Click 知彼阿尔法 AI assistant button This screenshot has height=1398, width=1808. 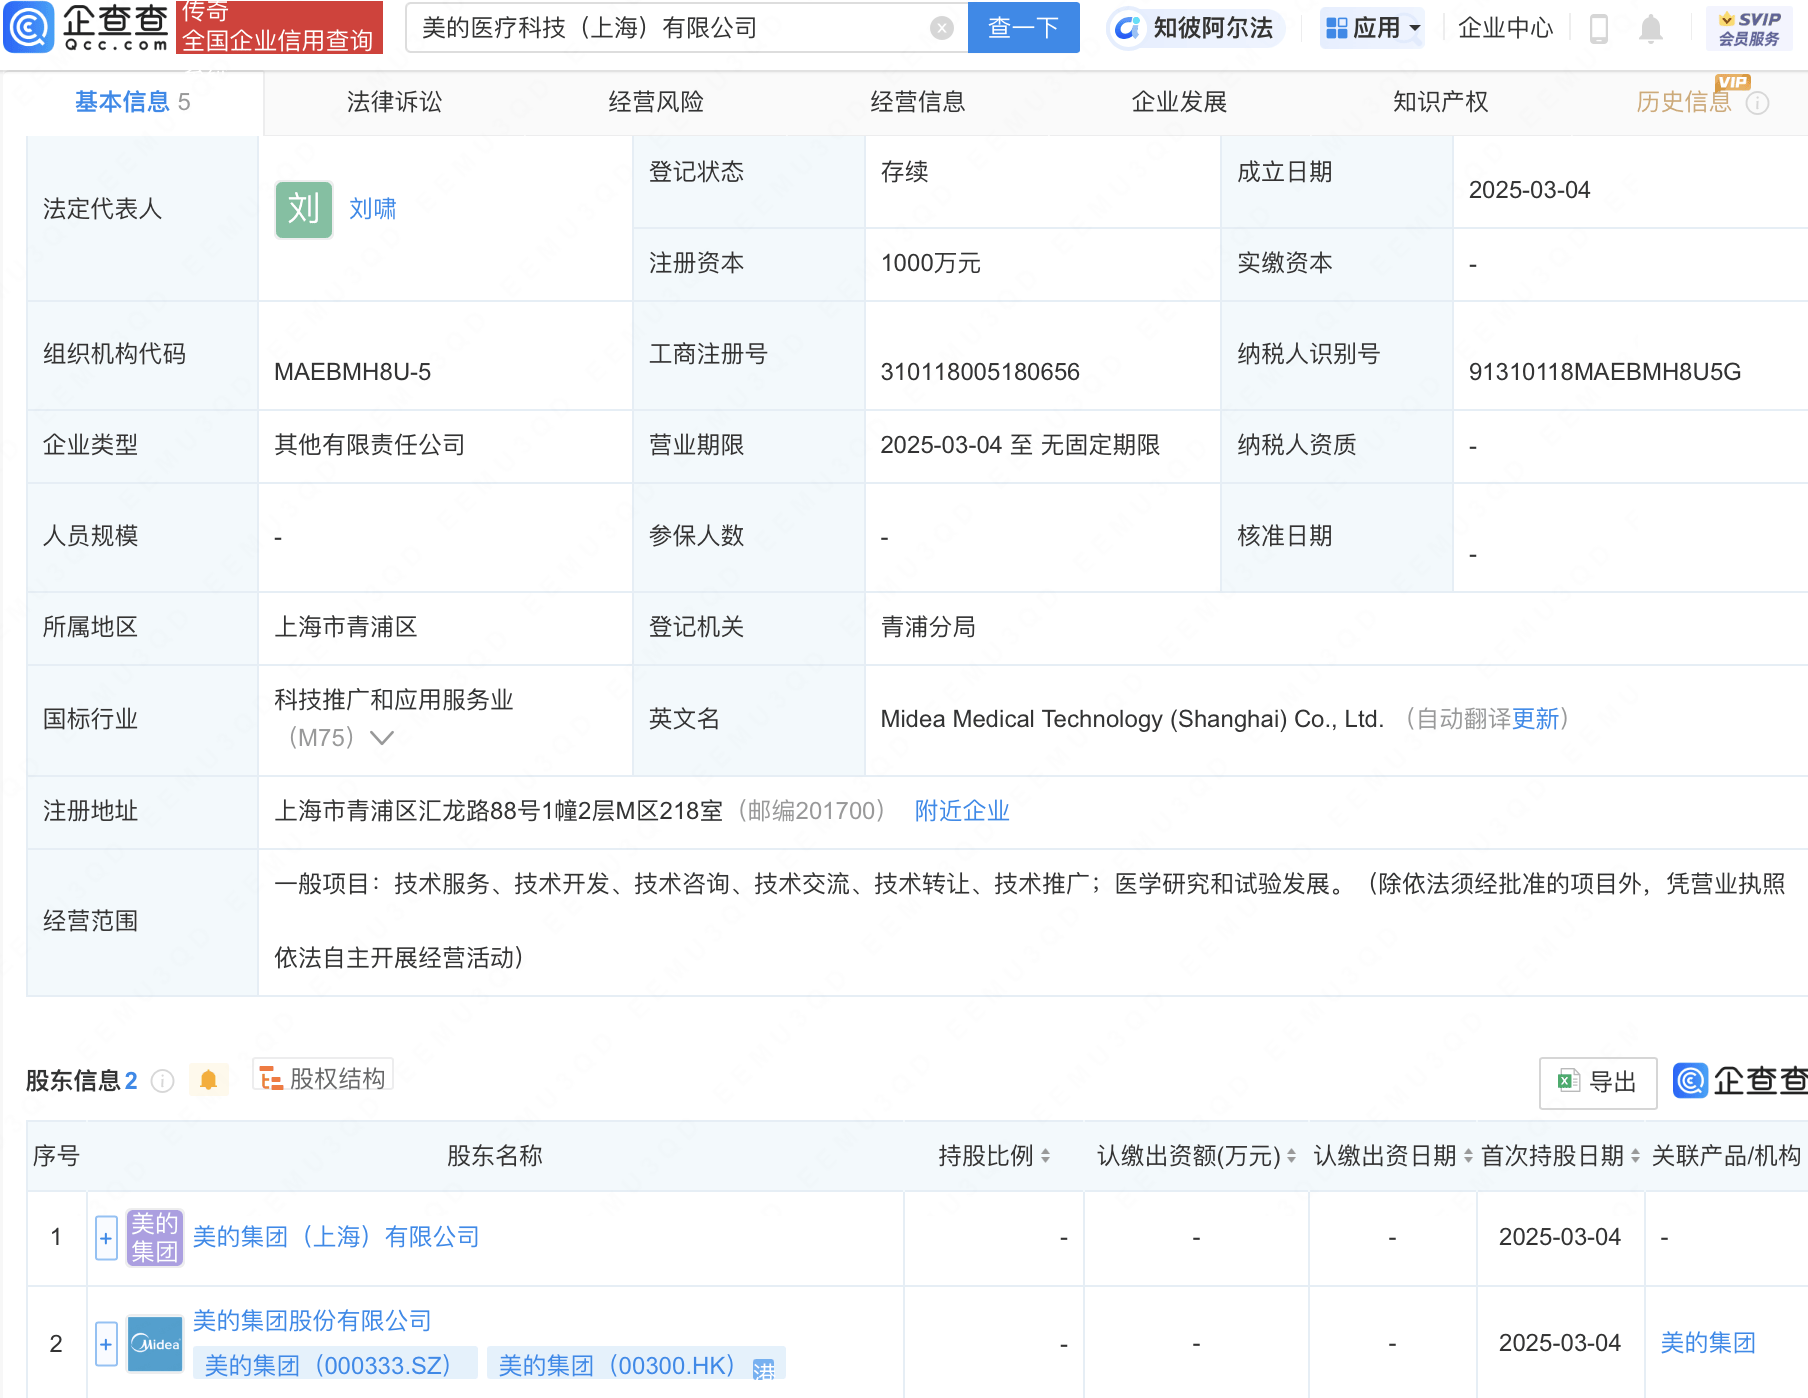pos(1195,28)
